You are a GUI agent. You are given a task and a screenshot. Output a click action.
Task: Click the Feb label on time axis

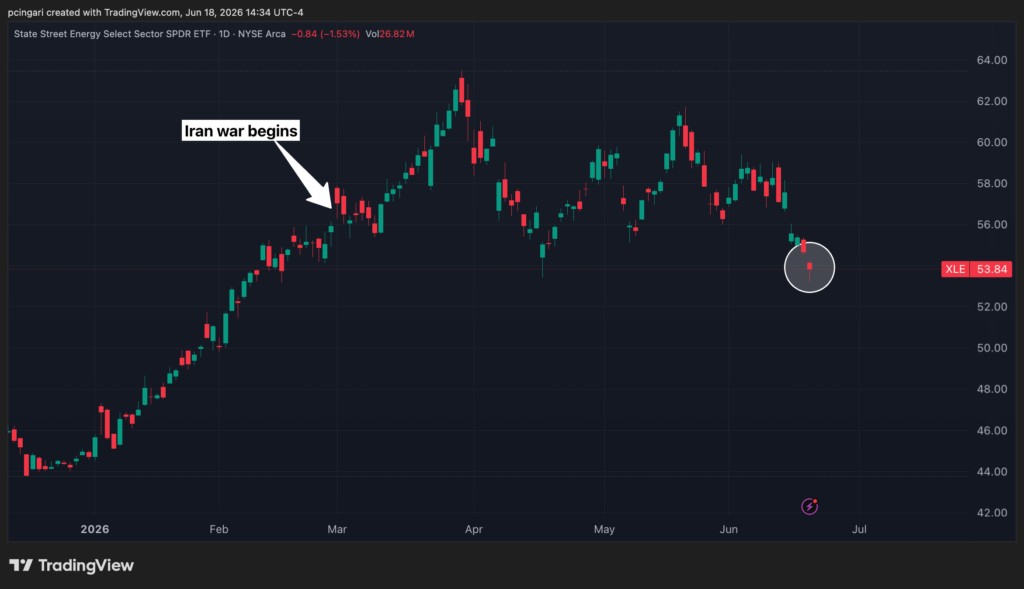coord(219,529)
